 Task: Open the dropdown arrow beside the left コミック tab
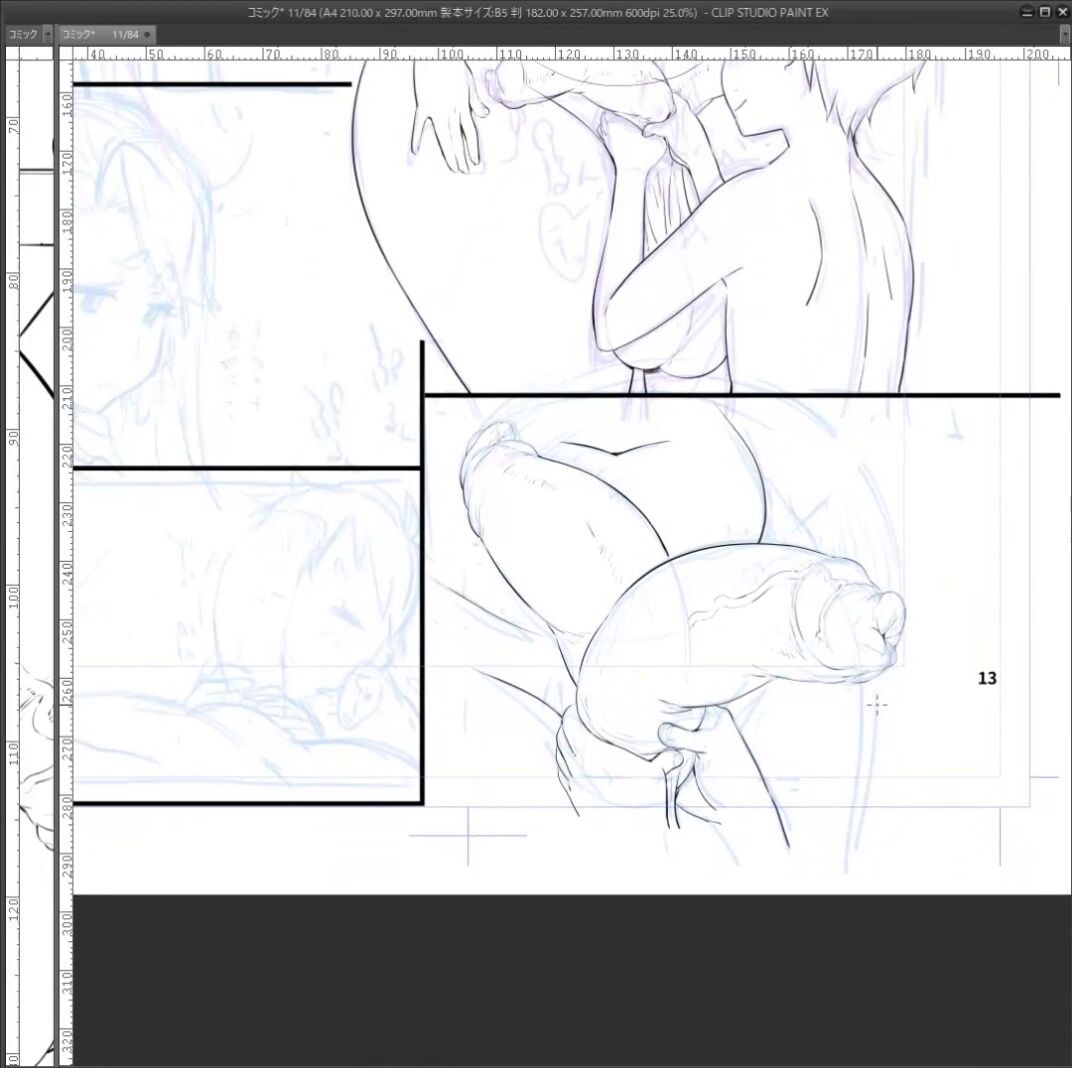[x=47, y=35]
